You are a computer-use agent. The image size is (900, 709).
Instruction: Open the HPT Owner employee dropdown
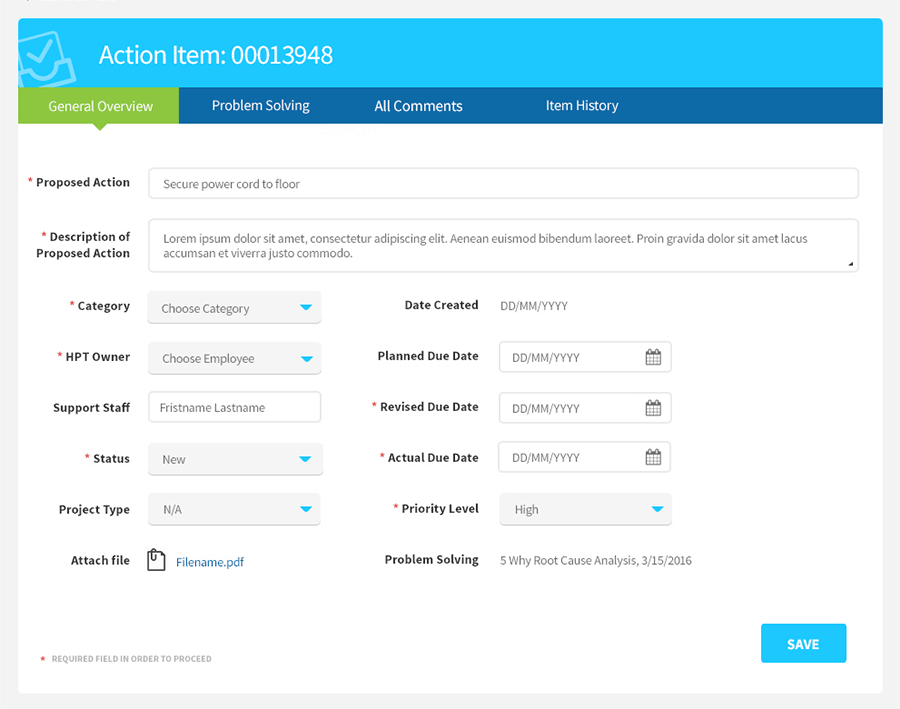click(x=234, y=358)
